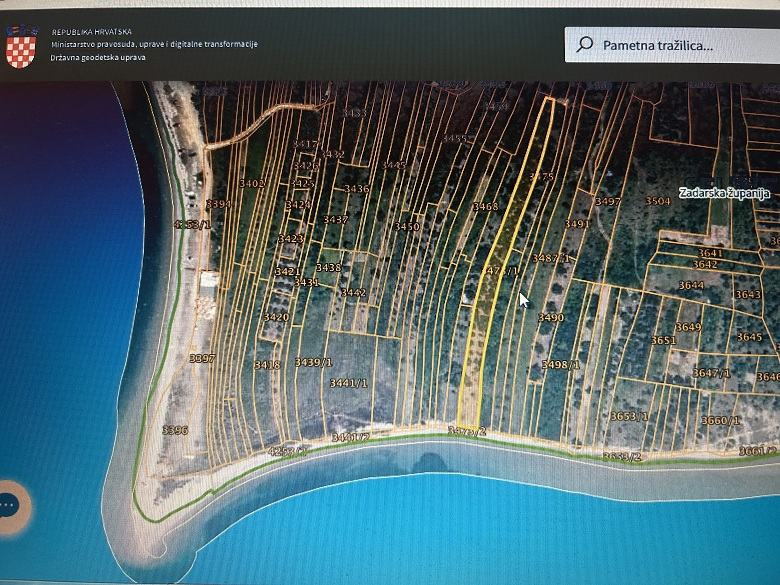780x585 pixels.
Task: Select parcel 3418 label
Action: point(267,365)
